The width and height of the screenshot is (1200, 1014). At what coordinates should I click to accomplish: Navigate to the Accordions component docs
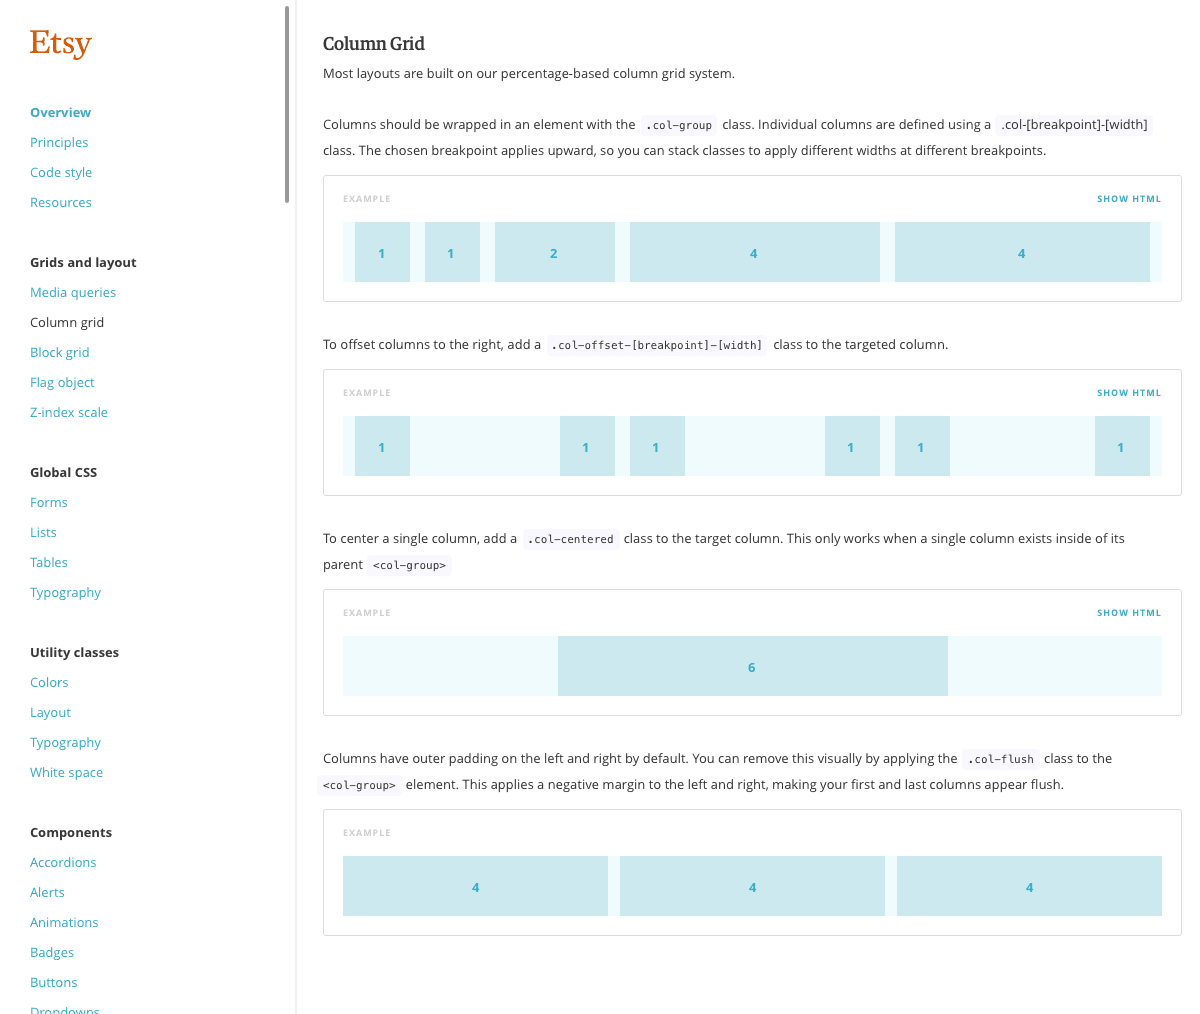click(x=63, y=862)
